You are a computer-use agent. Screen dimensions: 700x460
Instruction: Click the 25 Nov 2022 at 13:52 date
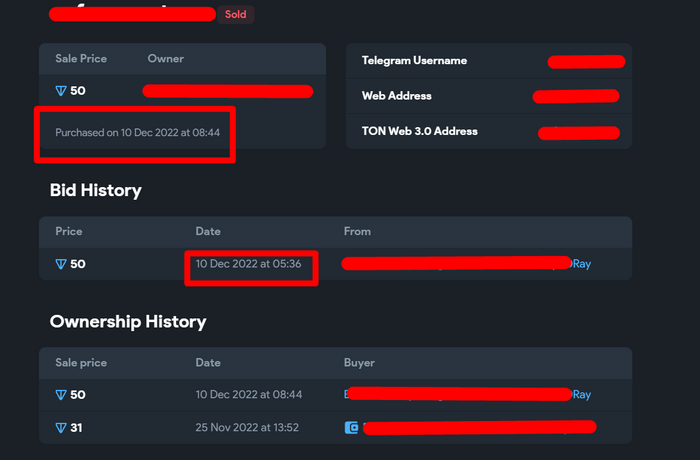coord(248,428)
